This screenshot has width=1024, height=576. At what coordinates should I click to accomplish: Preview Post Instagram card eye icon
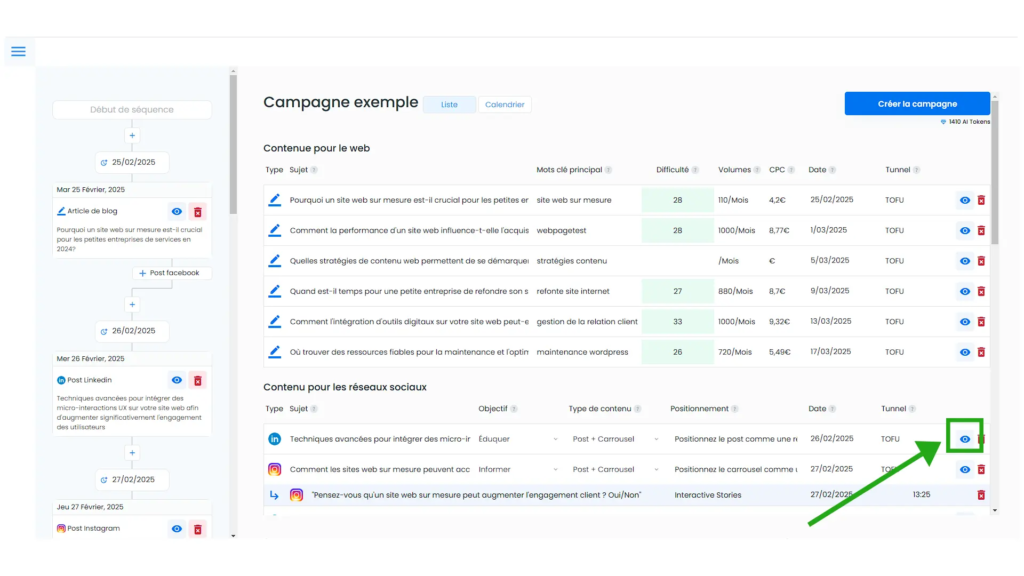[176, 529]
